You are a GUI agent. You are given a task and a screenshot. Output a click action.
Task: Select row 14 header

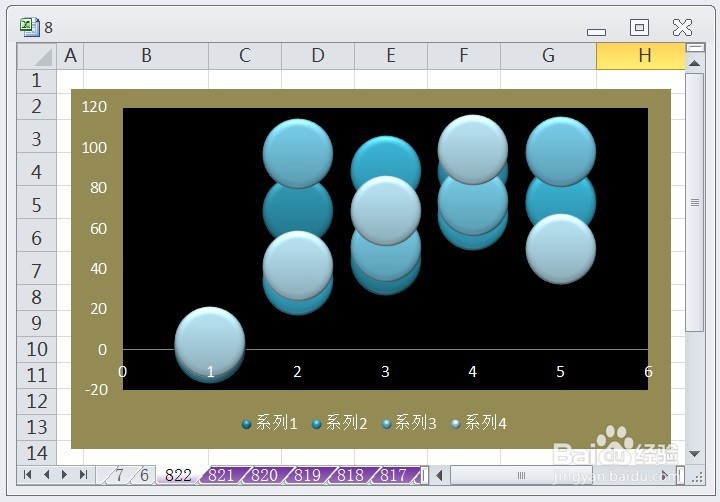[37, 453]
